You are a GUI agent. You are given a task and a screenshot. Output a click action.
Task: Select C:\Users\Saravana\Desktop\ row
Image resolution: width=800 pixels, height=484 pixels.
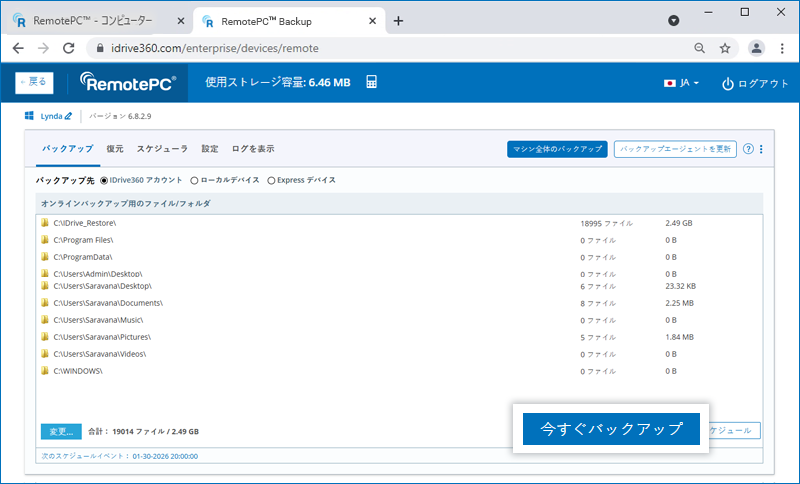pos(399,286)
